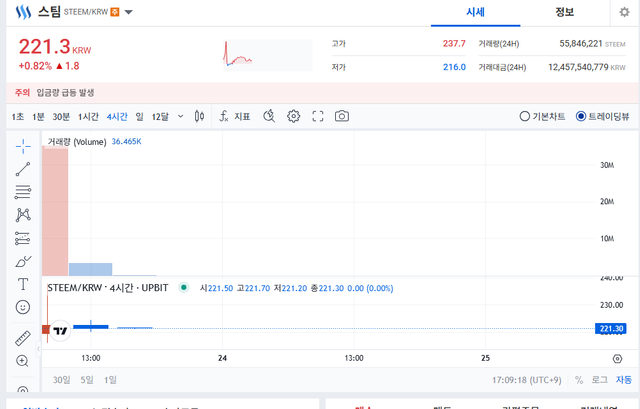Set the range to 1일
This screenshot has height=409, width=640.
click(110, 380)
